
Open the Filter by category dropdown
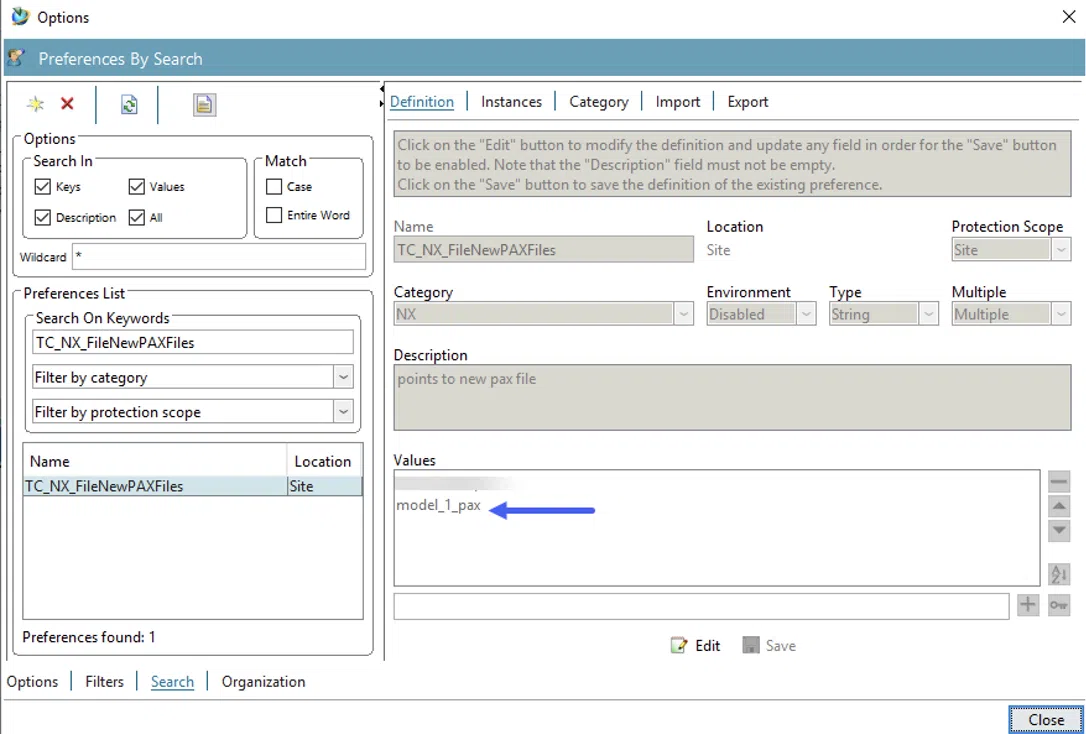pyautogui.click(x=343, y=378)
